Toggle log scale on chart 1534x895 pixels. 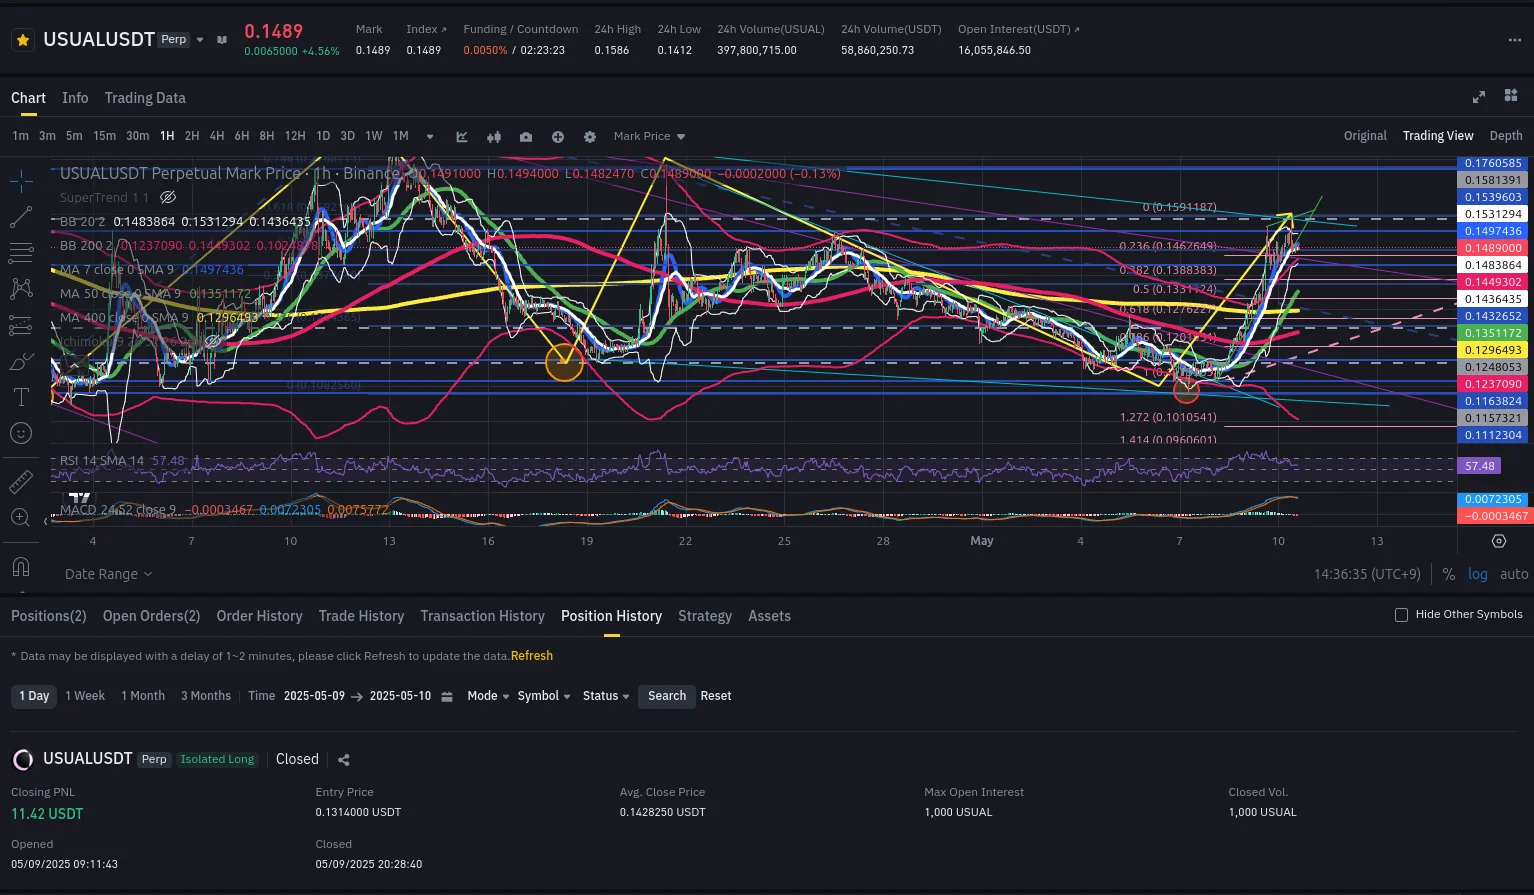tap(1477, 574)
